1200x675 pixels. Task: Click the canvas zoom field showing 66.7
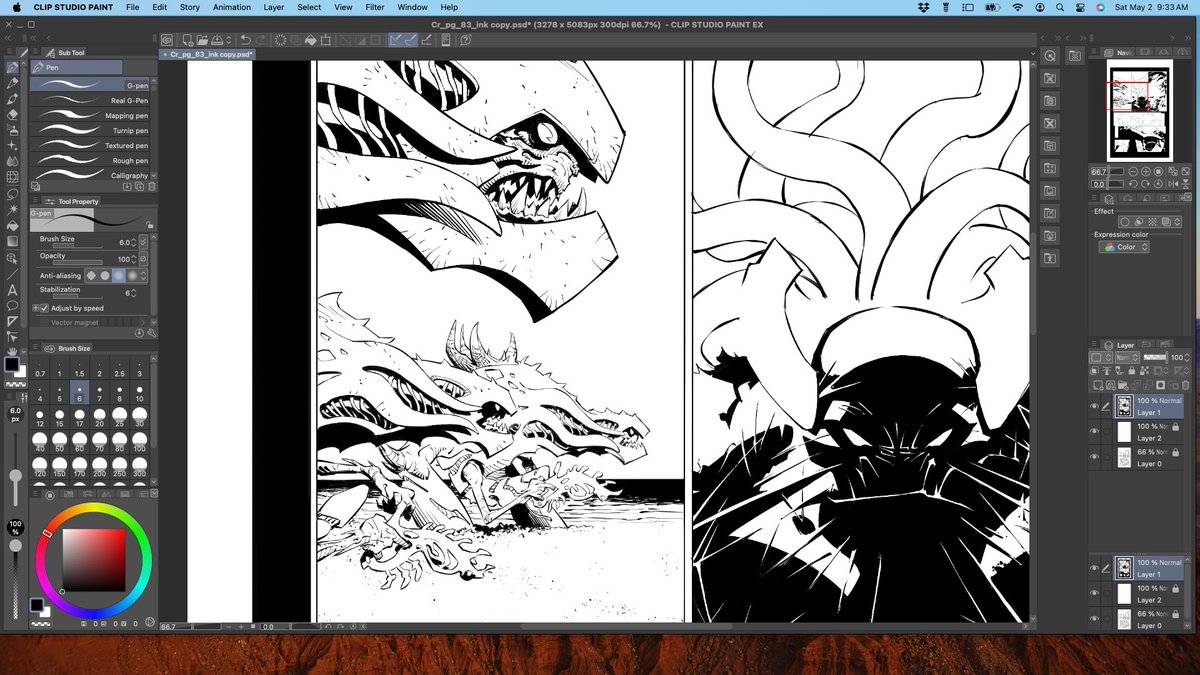[x=171, y=626]
